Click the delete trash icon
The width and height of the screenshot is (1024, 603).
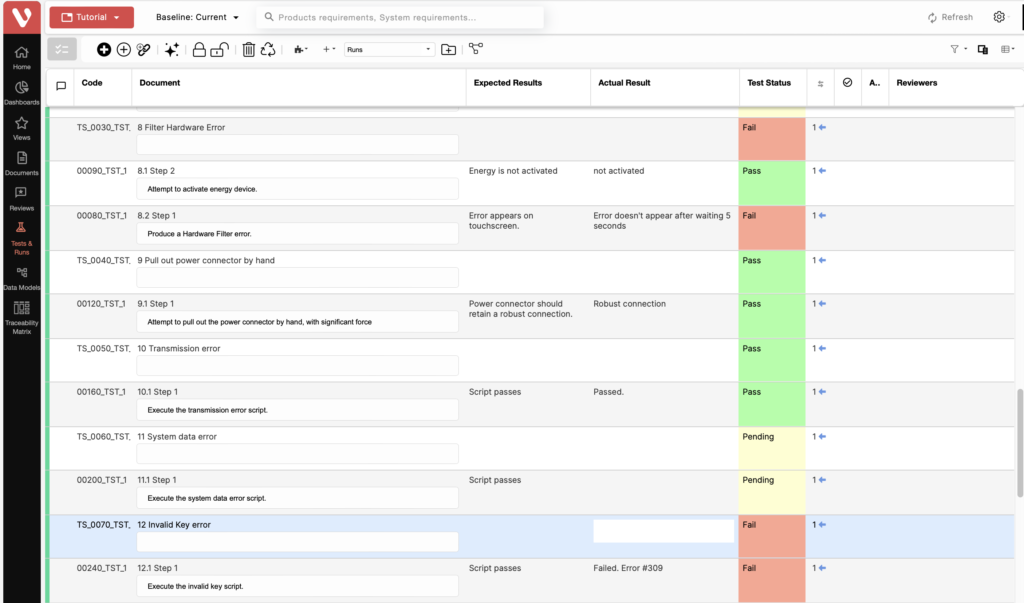pyautogui.click(x=248, y=49)
